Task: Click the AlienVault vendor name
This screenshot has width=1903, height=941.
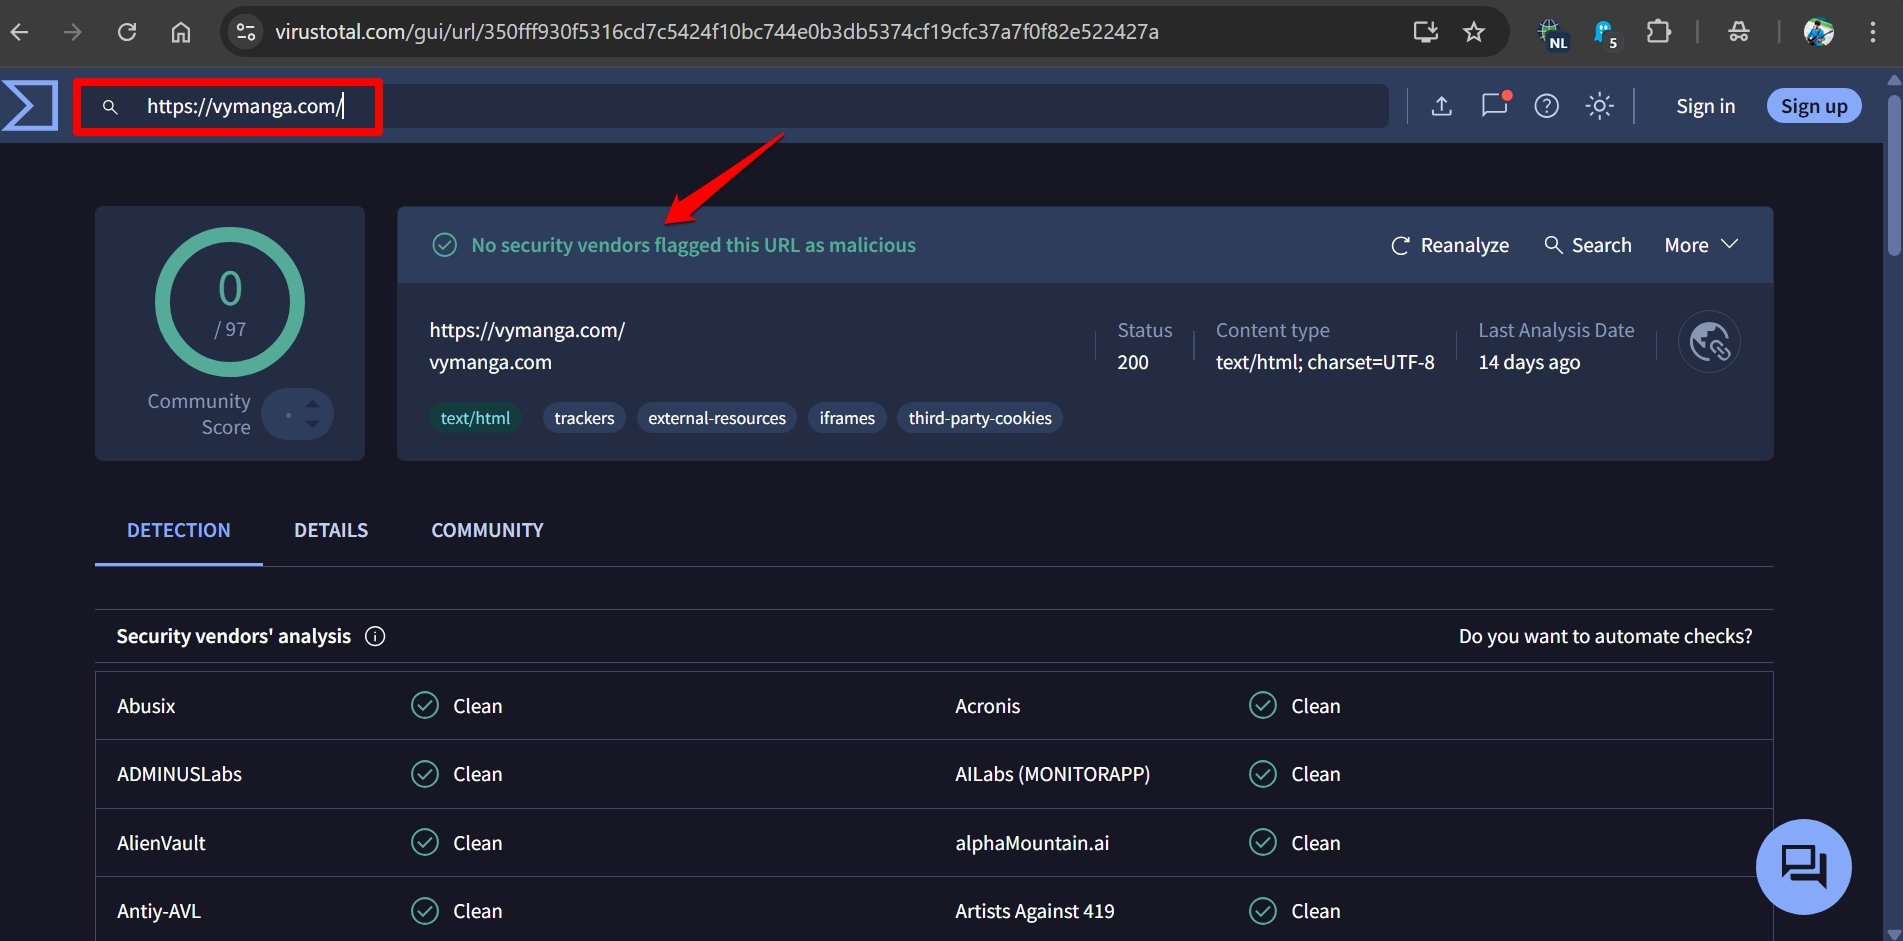Action: coord(161,843)
